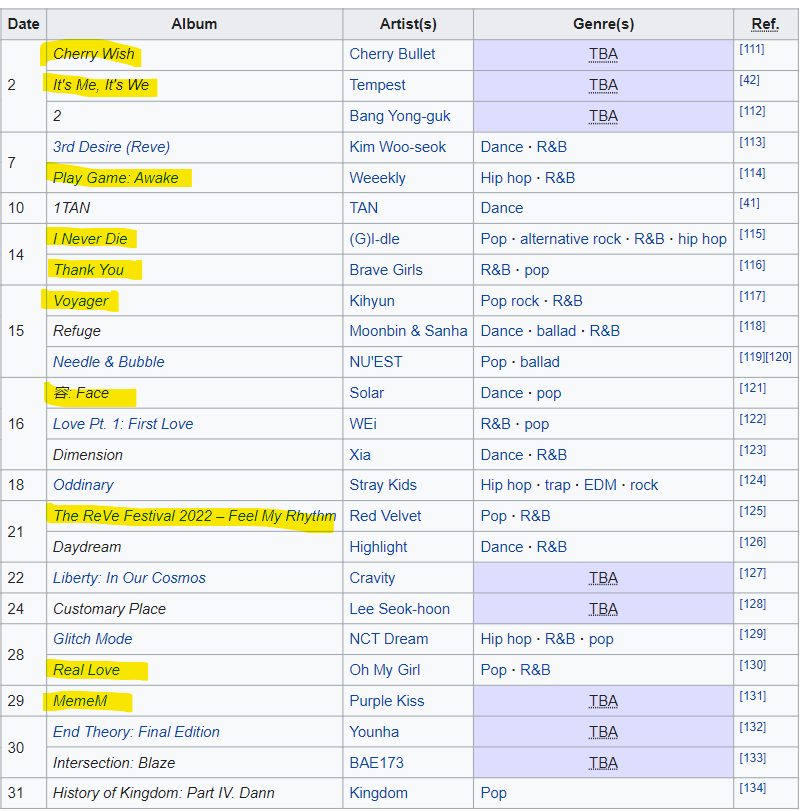This screenshot has width=801, height=811.
Task: Open the EDM genre link
Action: coord(600,486)
